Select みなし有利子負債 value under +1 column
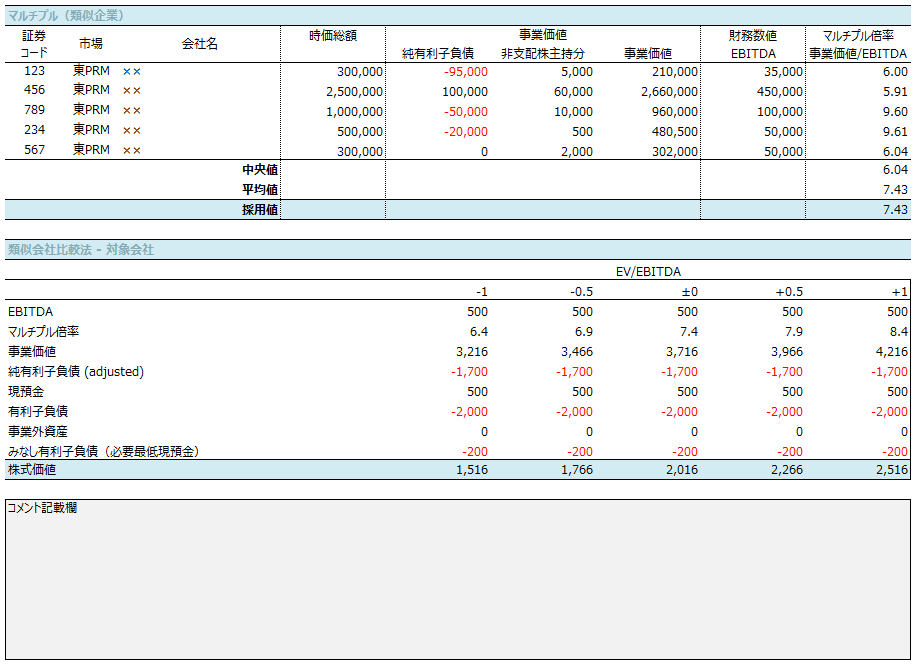This screenshot has height=666, width=917. pos(895,451)
